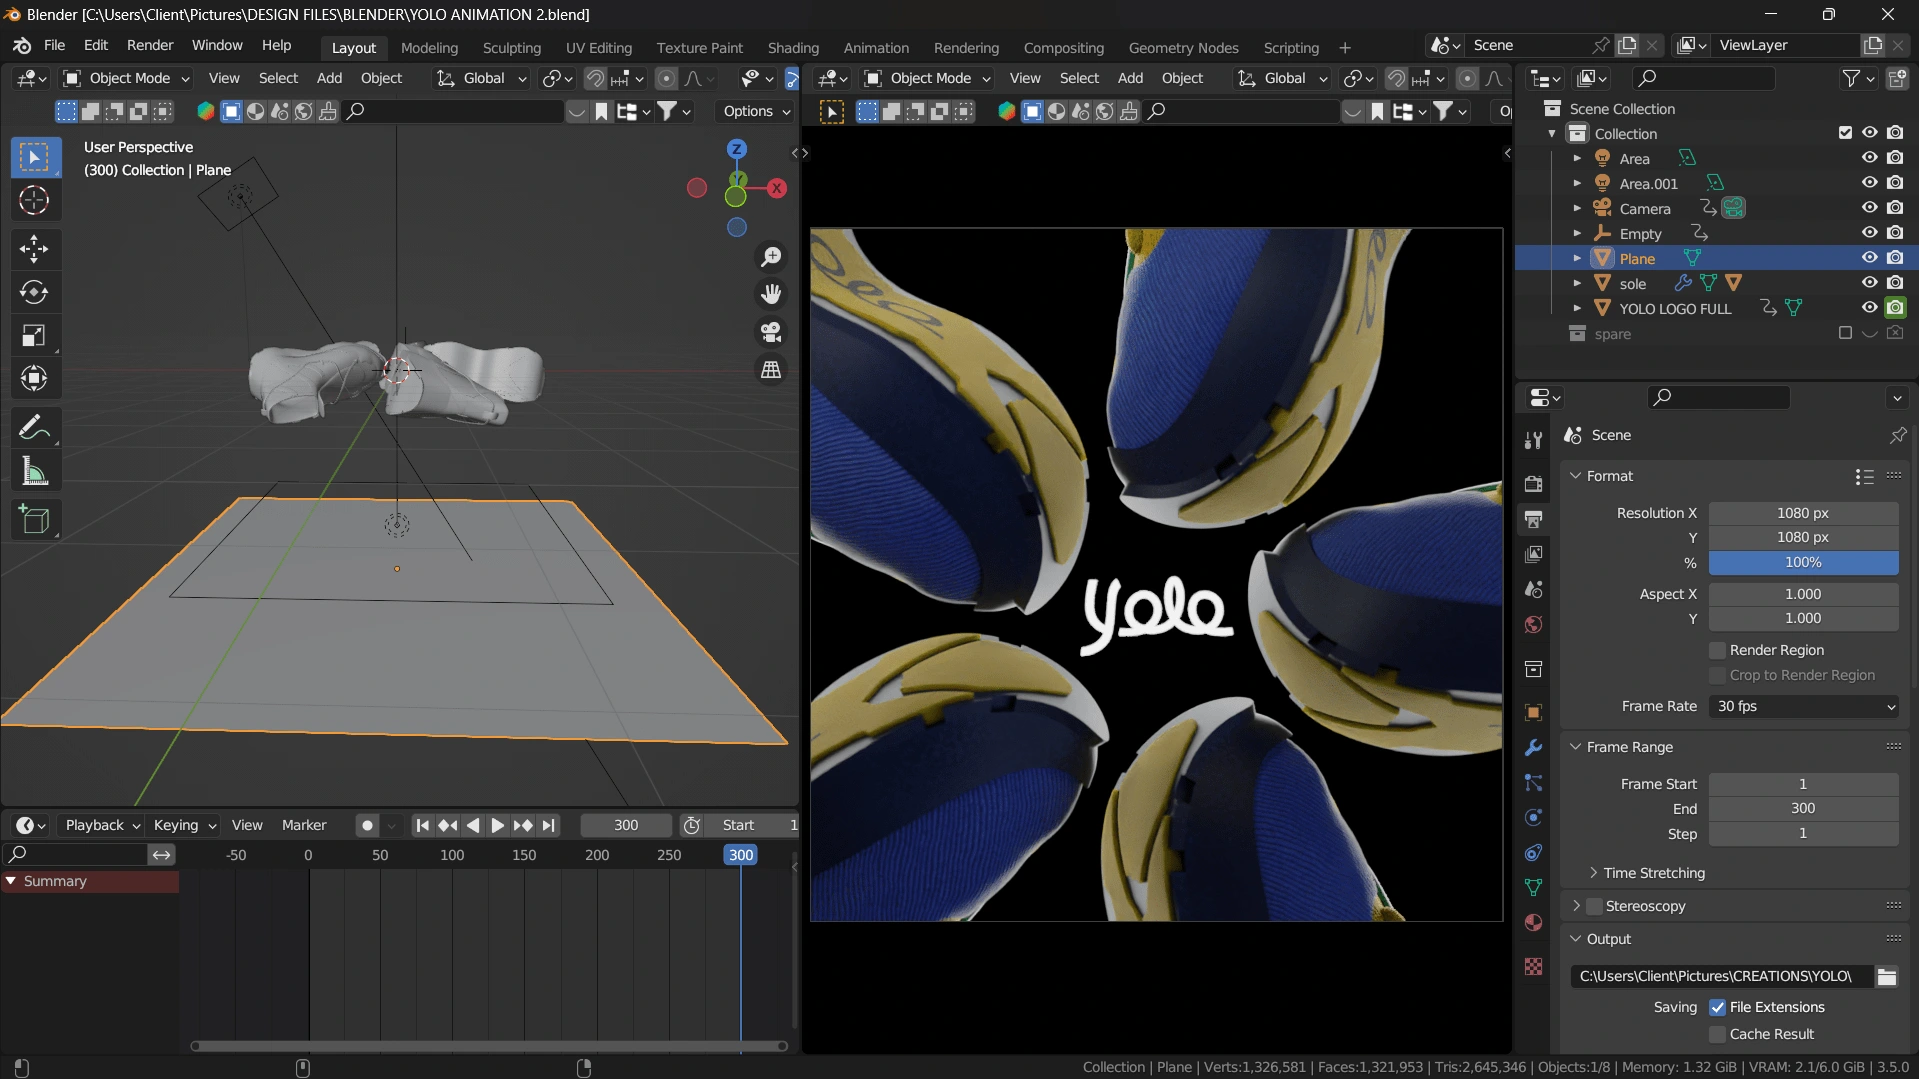Switch to the Modeling workspace tab
The height and width of the screenshot is (1079, 1919).
click(429, 48)
